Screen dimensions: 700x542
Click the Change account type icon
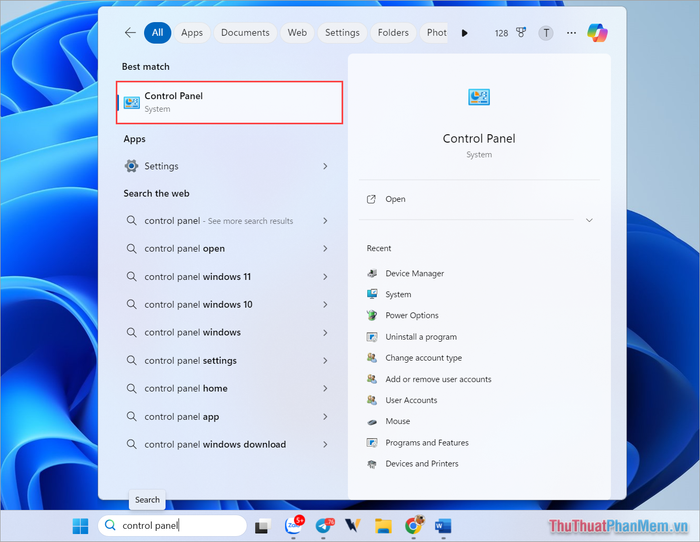[x=372, y=358]
